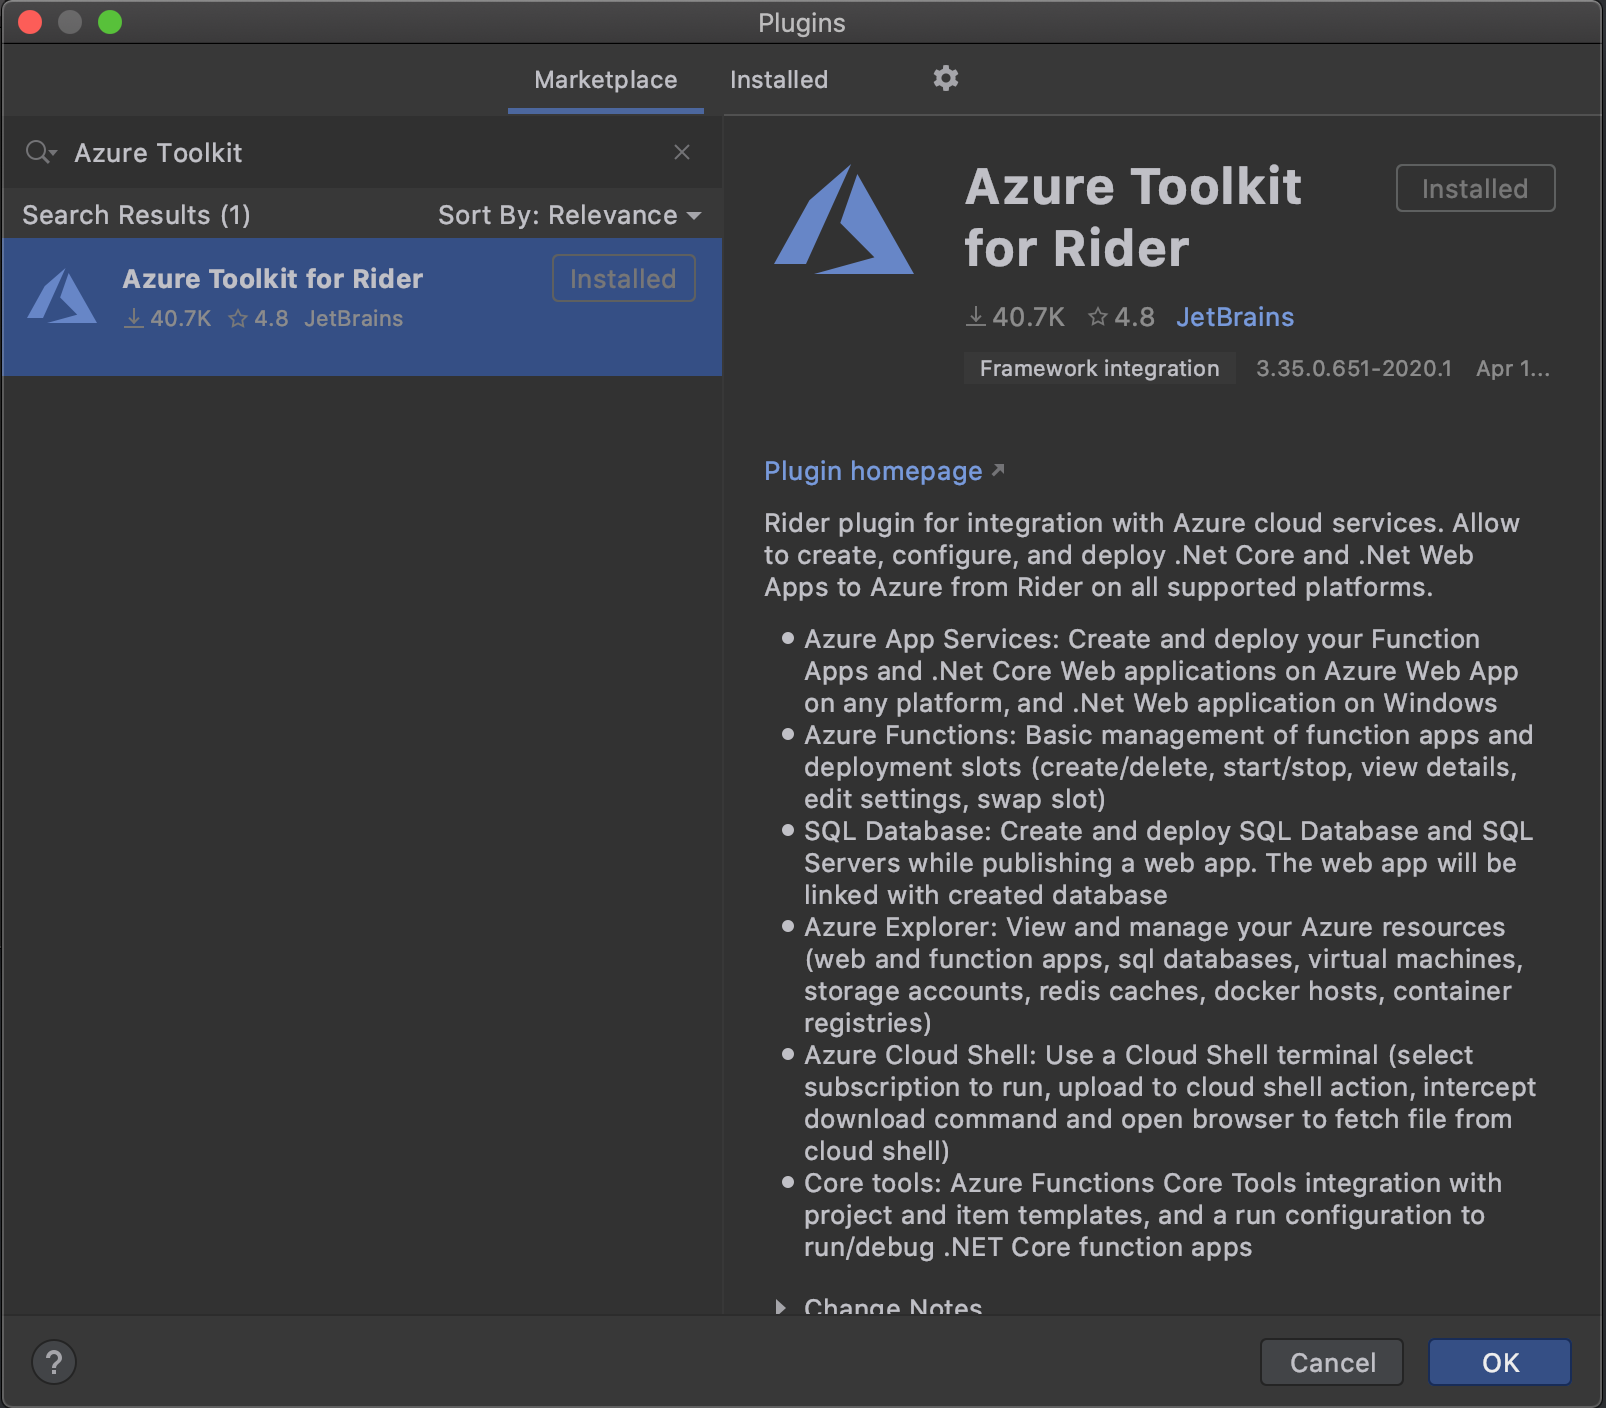Click the Search Results (1) label
The width and height of the screenshot is (1606, 1408).
click(x=136, y=215)
